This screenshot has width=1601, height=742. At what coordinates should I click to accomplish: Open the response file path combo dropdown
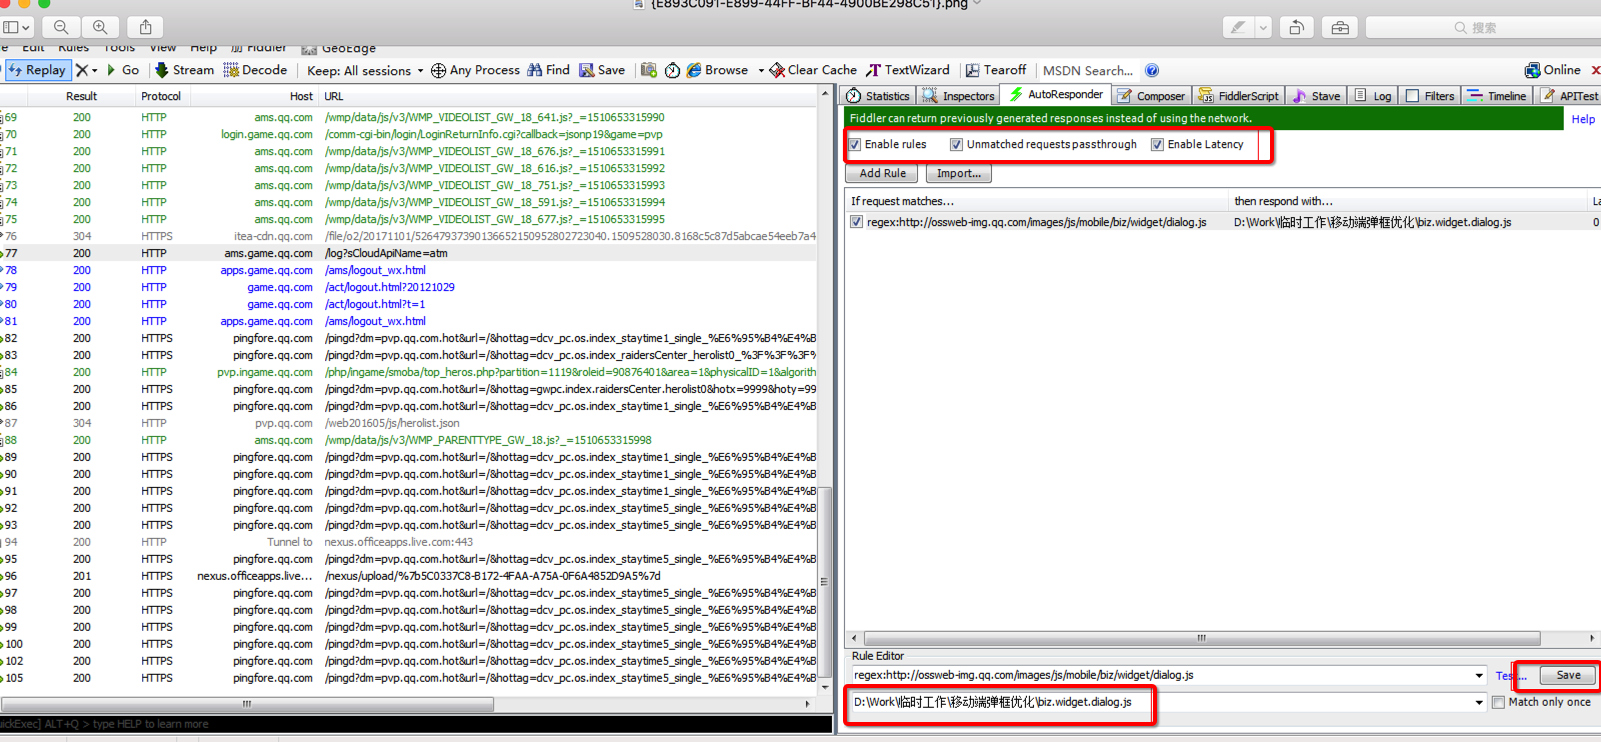pos(1479,703)
